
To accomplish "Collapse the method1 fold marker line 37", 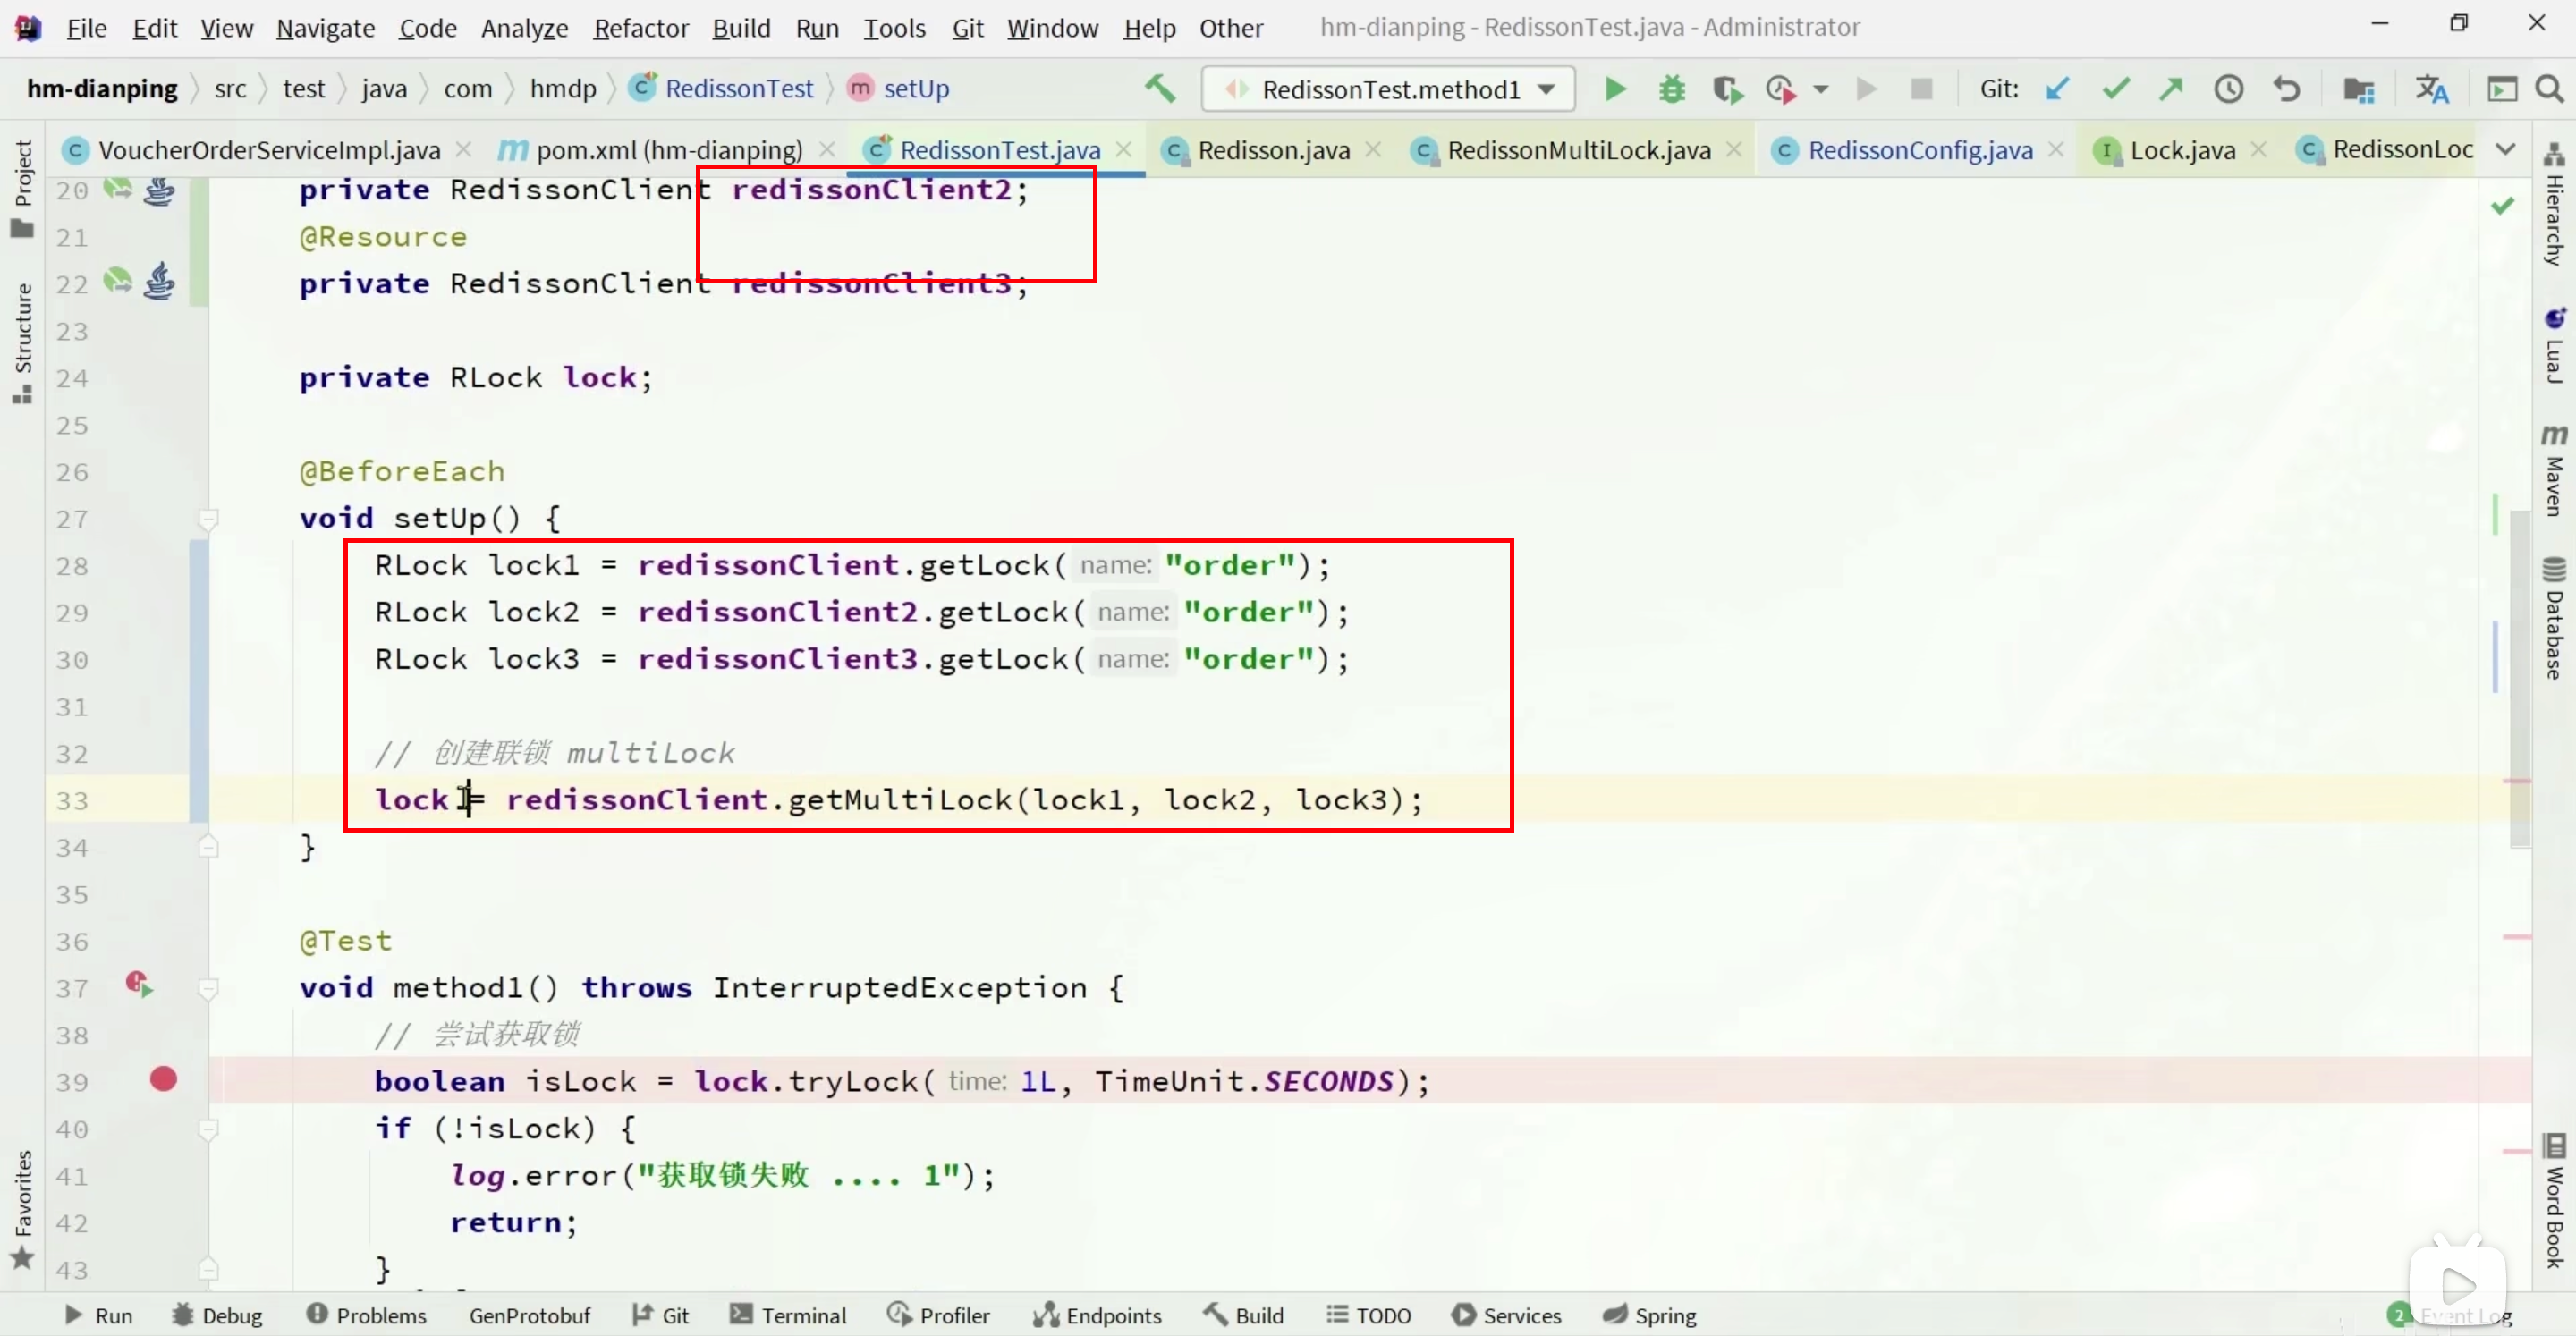I will point(208,989).
